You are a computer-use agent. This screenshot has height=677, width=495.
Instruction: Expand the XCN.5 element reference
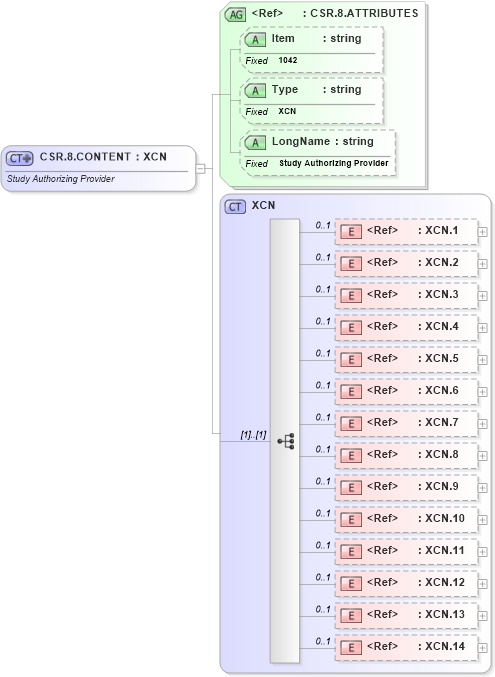(482, 360)
